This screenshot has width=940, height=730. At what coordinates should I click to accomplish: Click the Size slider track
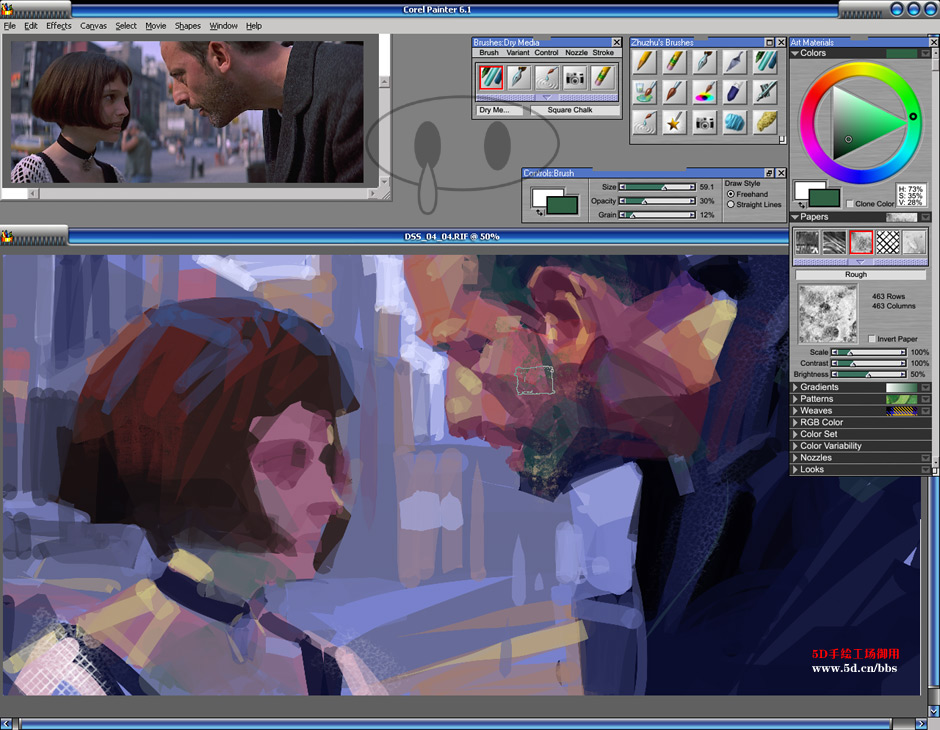(657, 187)
